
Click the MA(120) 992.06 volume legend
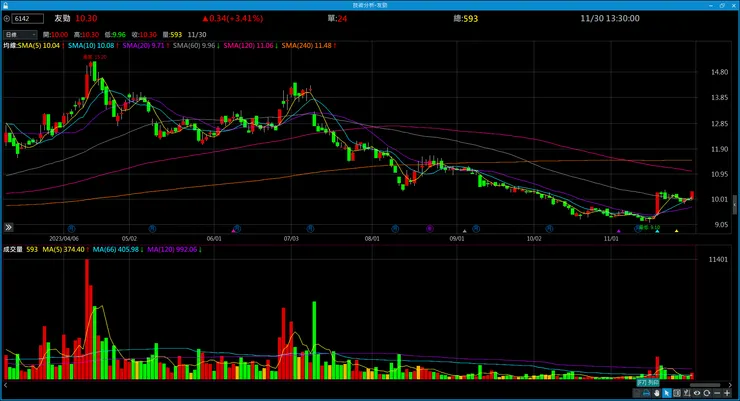pyautogui.click(x=172, y=250)
